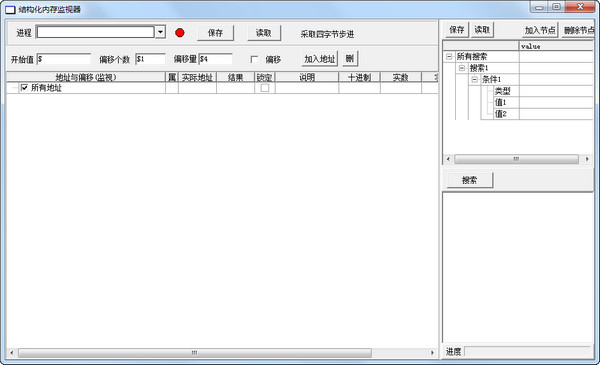The image size is (600, 365).
Task: Click the 删 delete button
Action: click(x=350, y=59)
